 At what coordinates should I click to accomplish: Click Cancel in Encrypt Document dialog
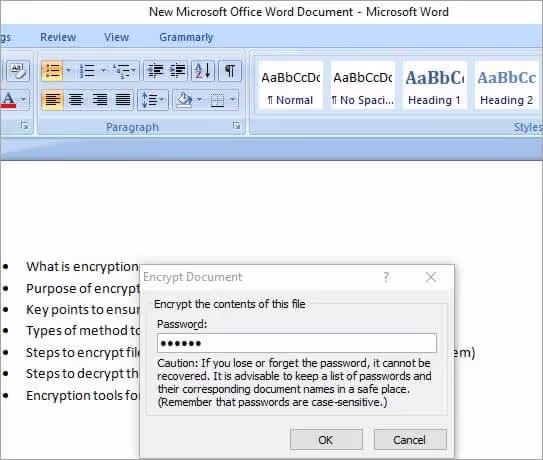[x=410, y=440]
